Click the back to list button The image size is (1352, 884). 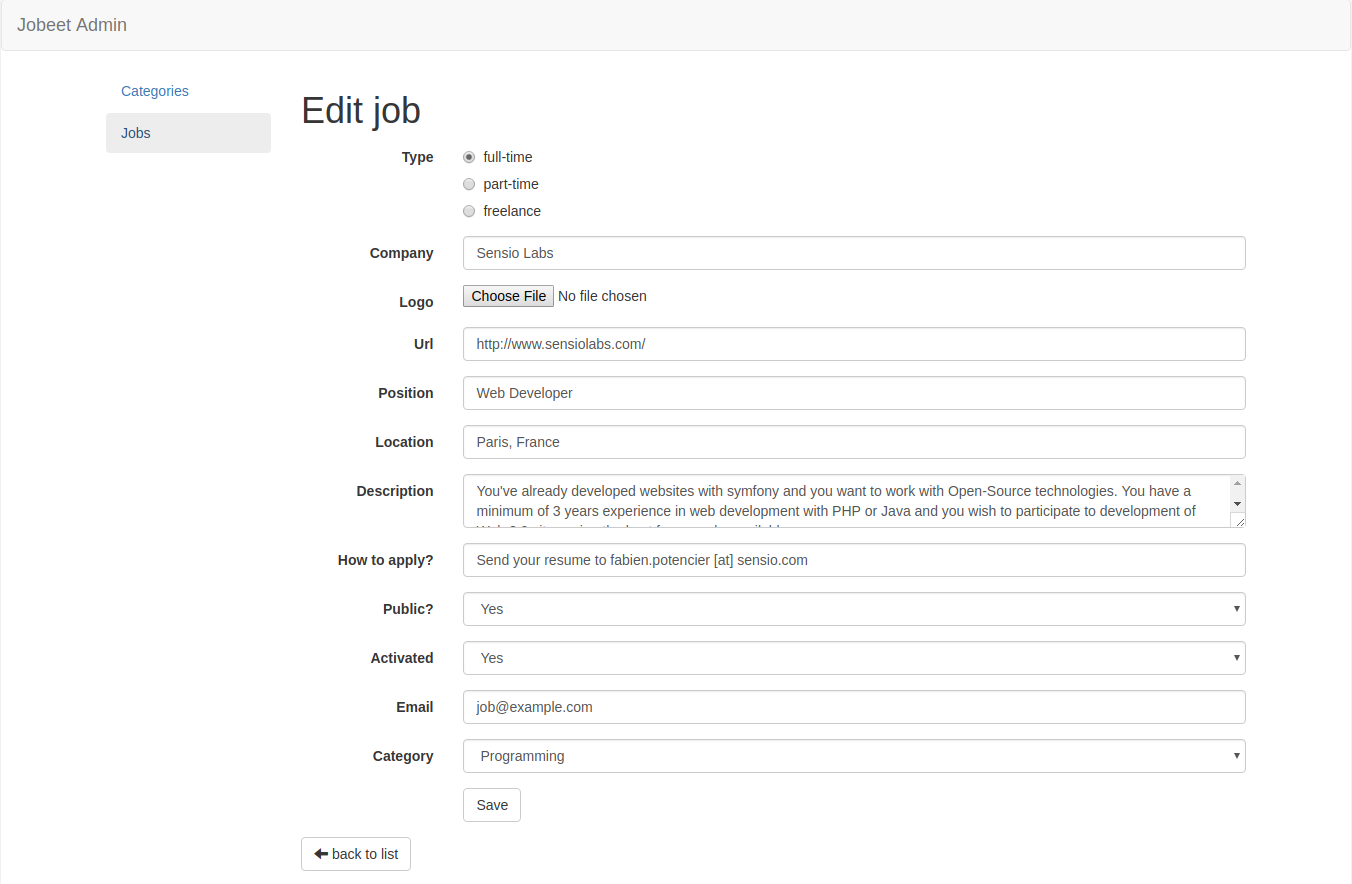point(356,854)
